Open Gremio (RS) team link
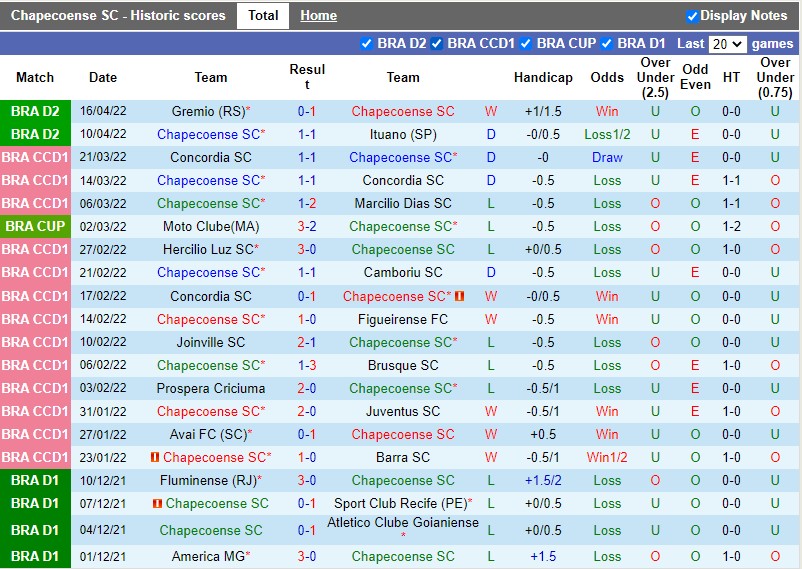Image resolution: width=802 pixels, height=569 pixels. [x=209, y=112]
